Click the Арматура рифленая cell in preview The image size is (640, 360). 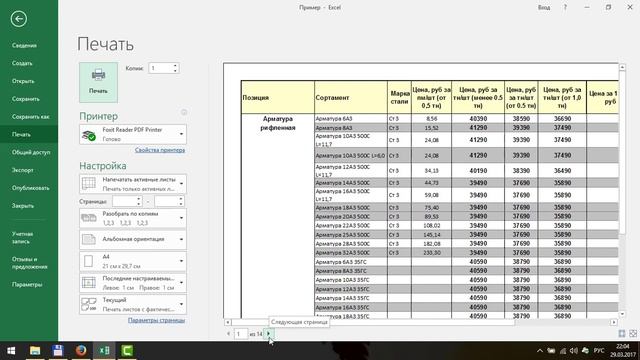click(278, 123)
